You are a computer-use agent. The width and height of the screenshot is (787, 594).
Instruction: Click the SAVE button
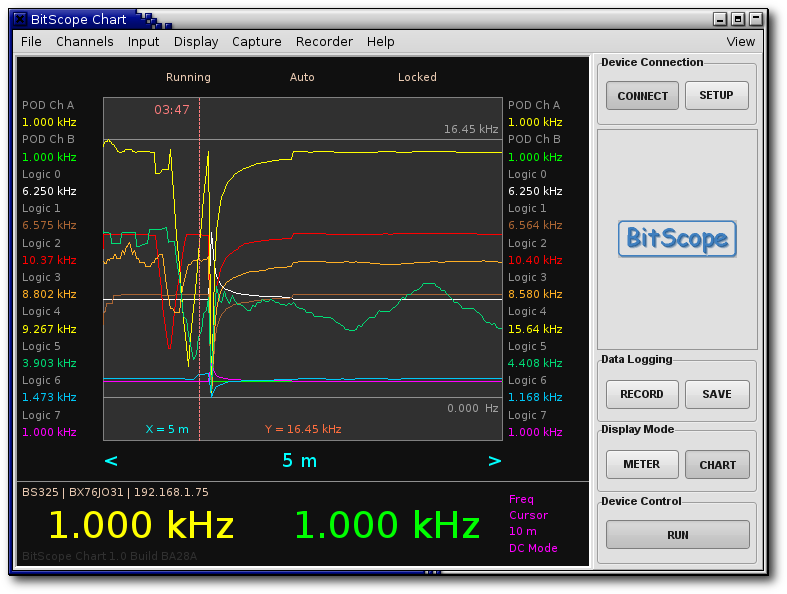click(717, 394)
